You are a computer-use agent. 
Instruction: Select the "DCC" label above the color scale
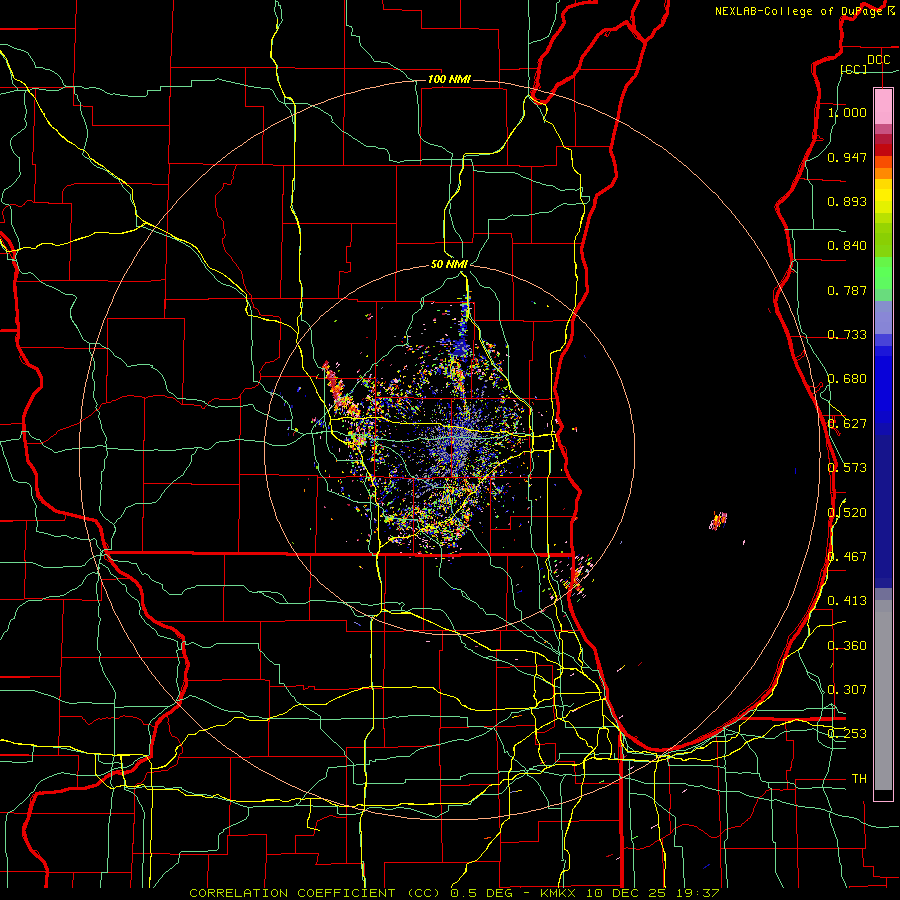(878, 60)
